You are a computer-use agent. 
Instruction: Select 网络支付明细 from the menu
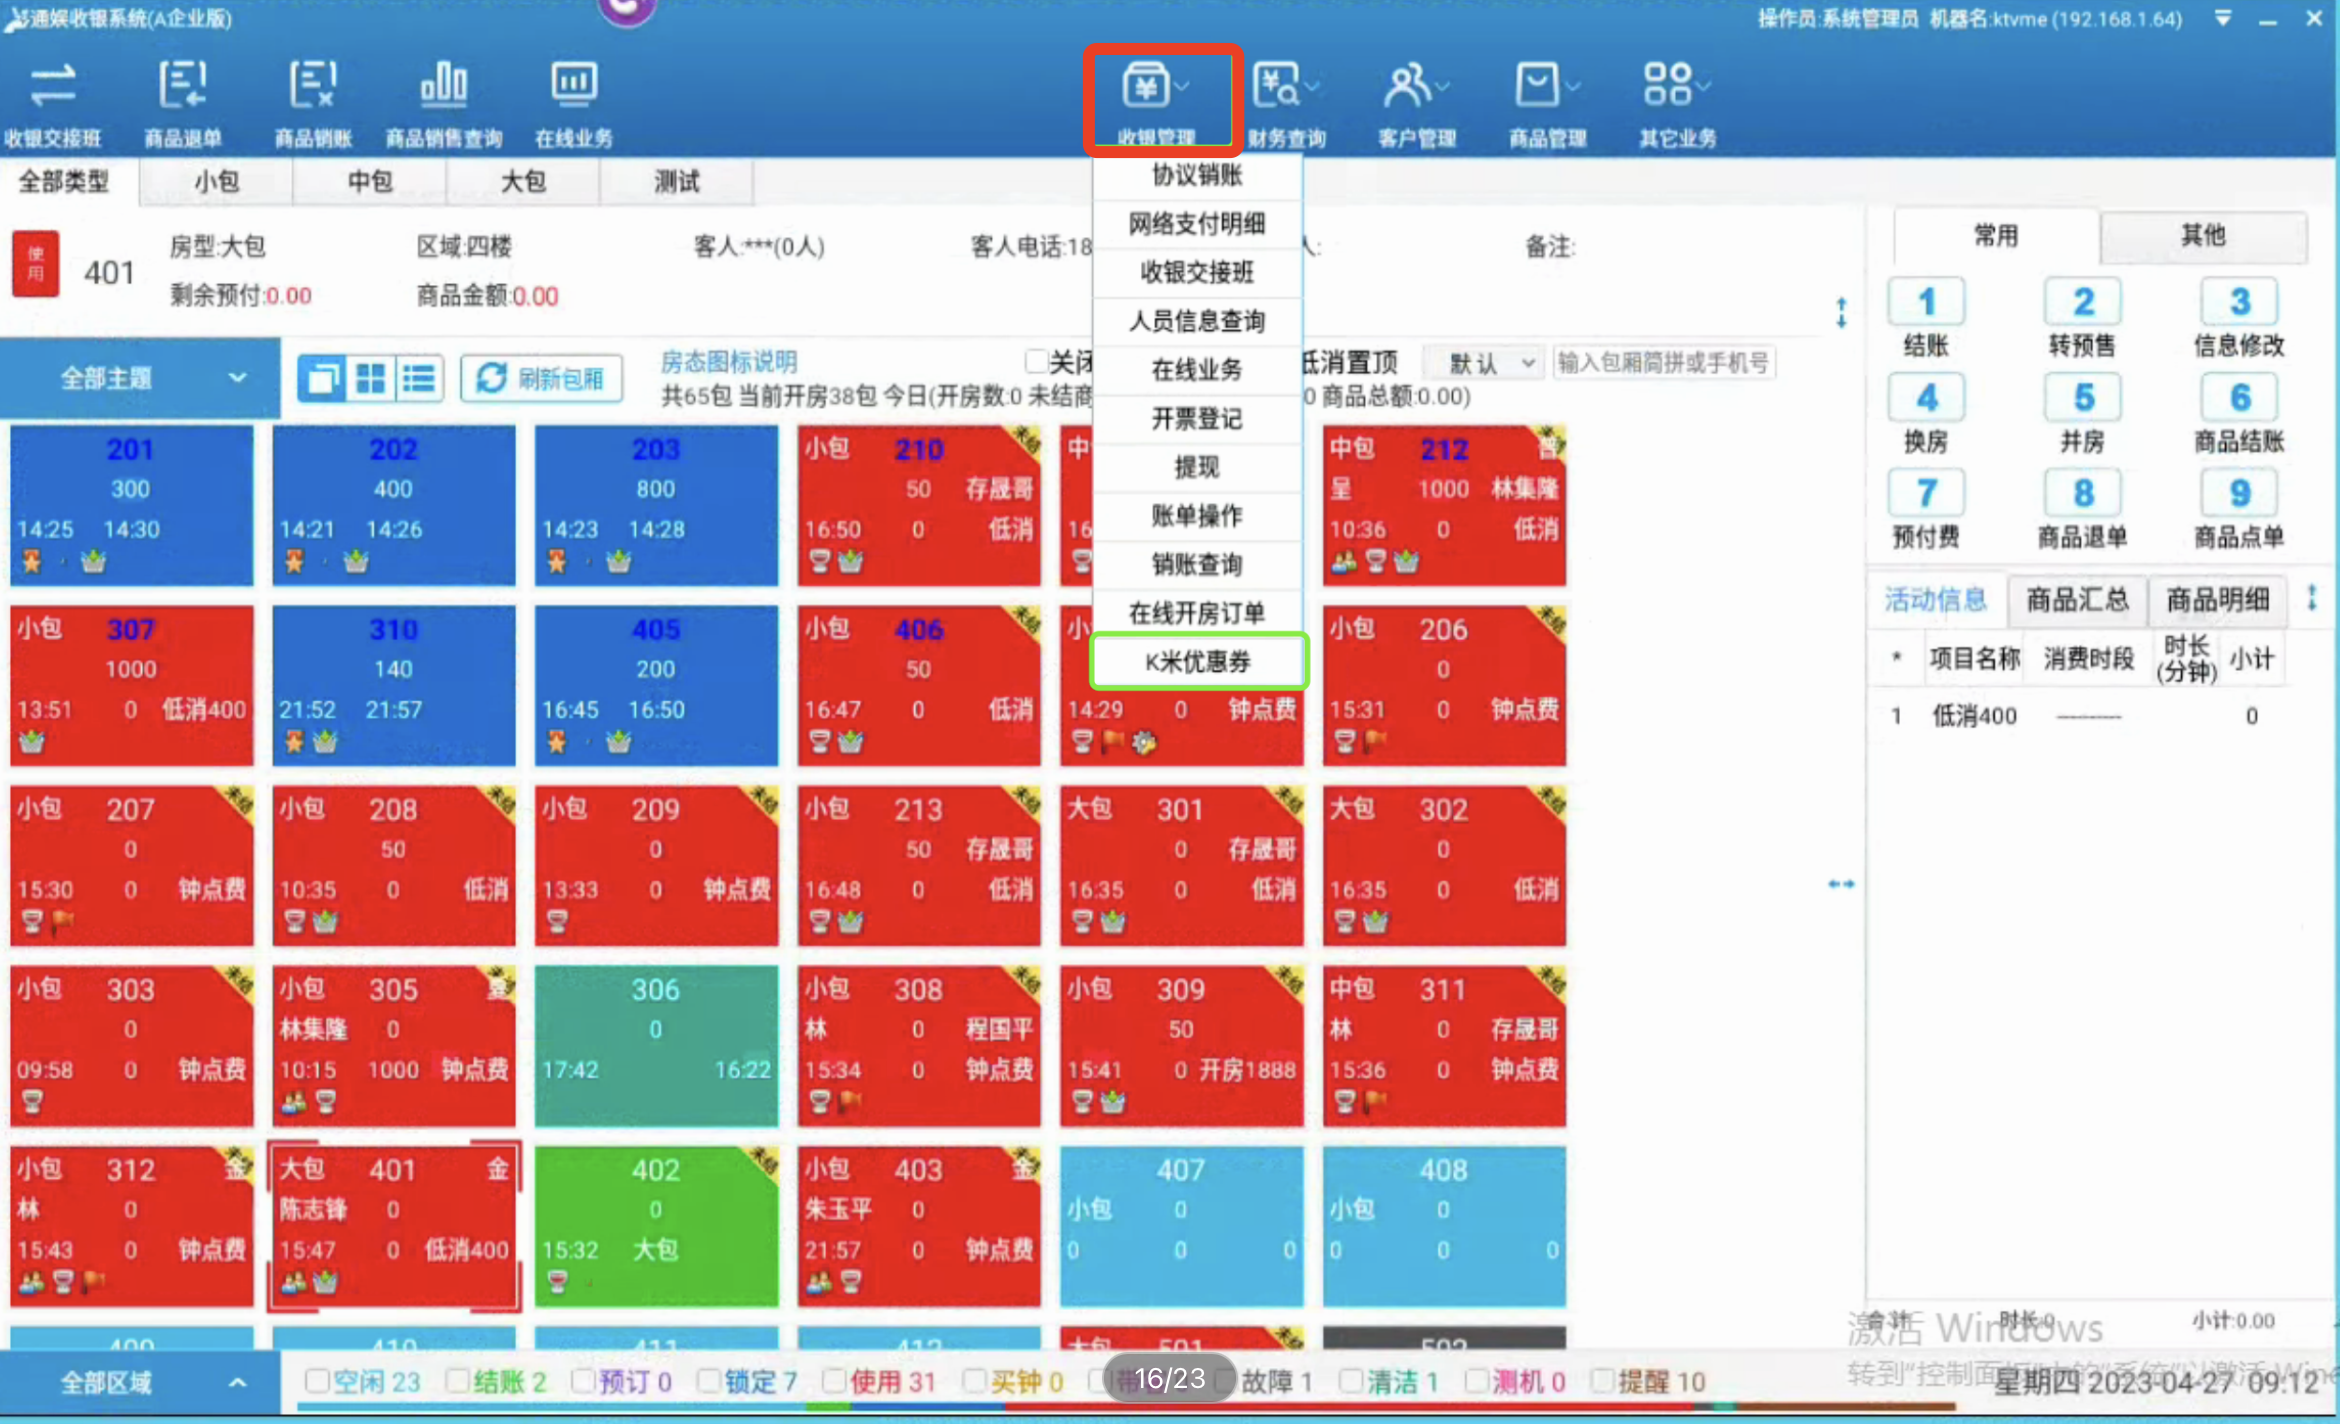coord(1197,223)
